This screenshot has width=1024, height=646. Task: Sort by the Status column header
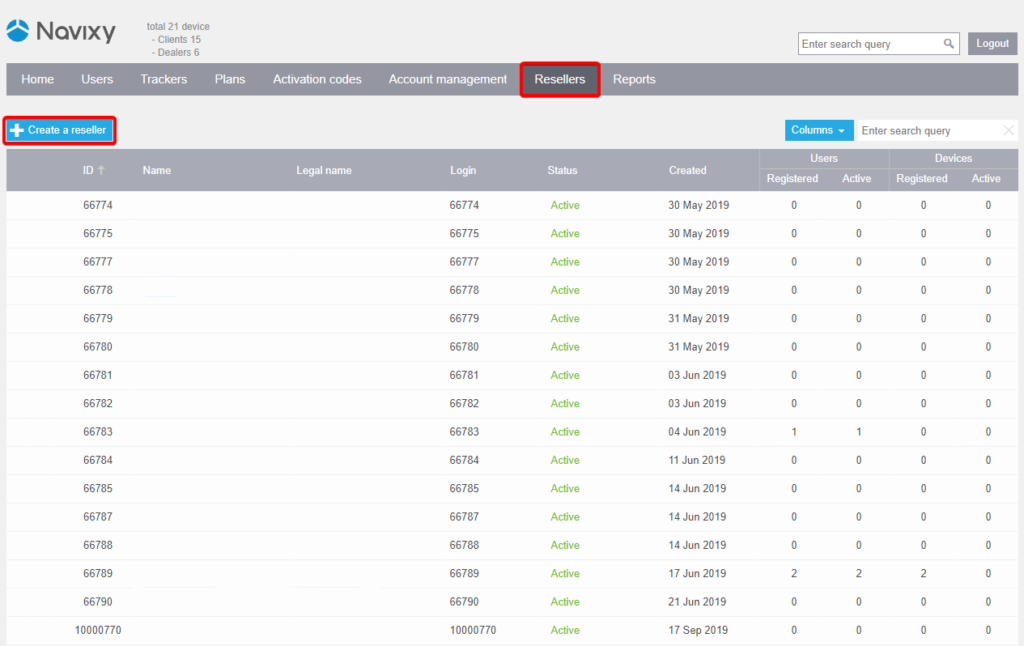[562, 170]
